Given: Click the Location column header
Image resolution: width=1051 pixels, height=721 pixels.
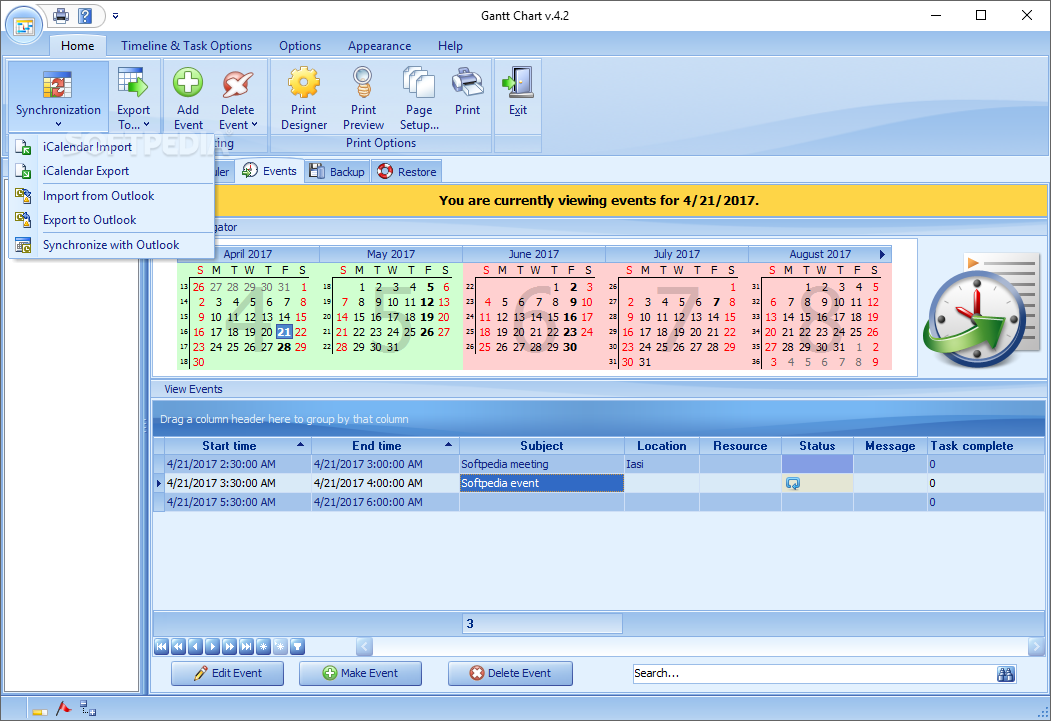Looking at the screenshot, I should pyautogui.click(x=662, y=446).
